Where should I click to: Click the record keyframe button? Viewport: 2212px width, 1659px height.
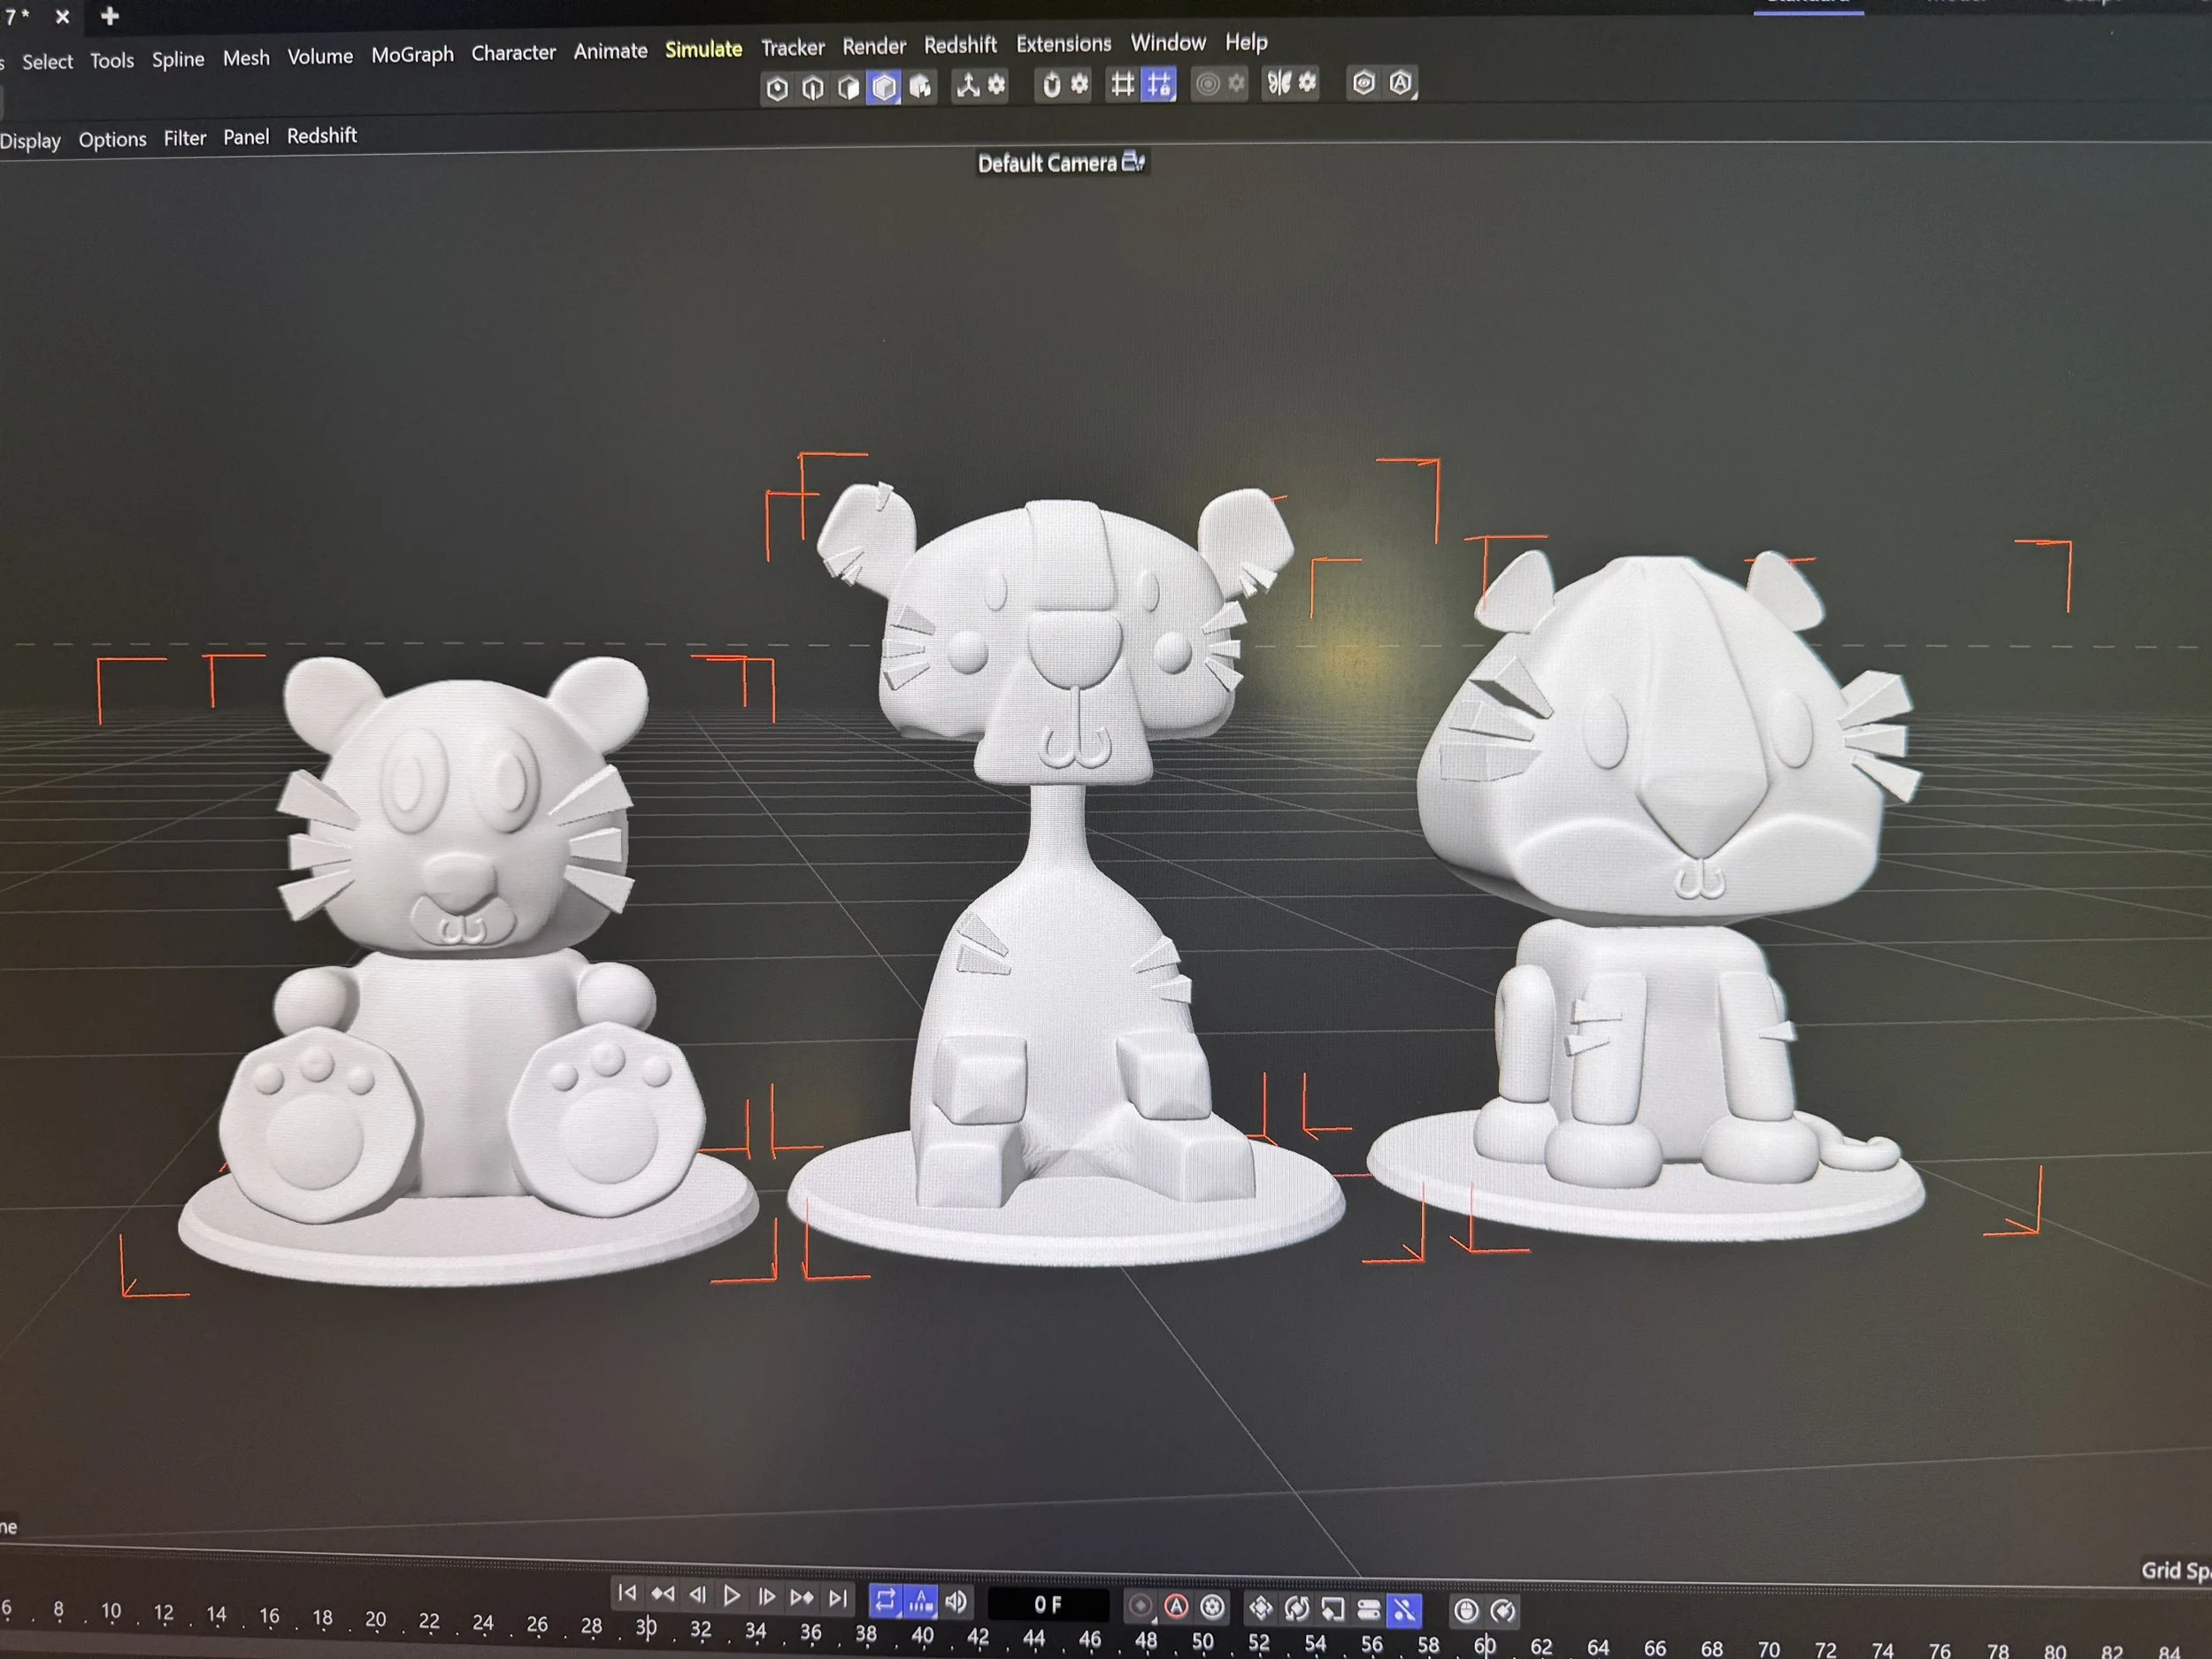pyautogui.click(x=1140, y=1607)
